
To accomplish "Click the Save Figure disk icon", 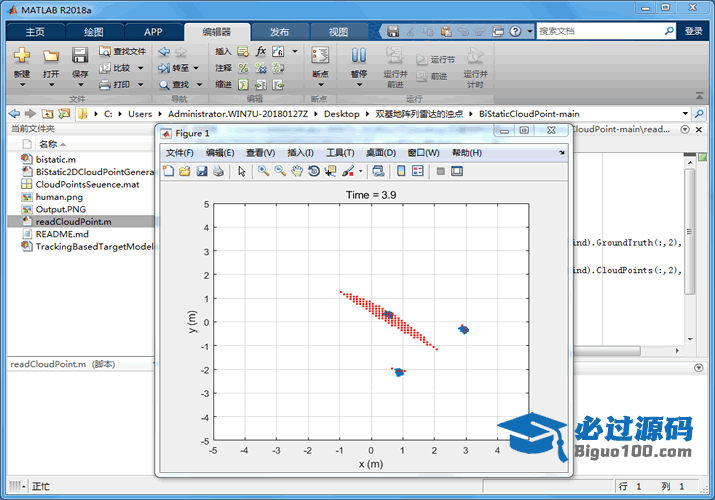I will (x=202, y=171).
